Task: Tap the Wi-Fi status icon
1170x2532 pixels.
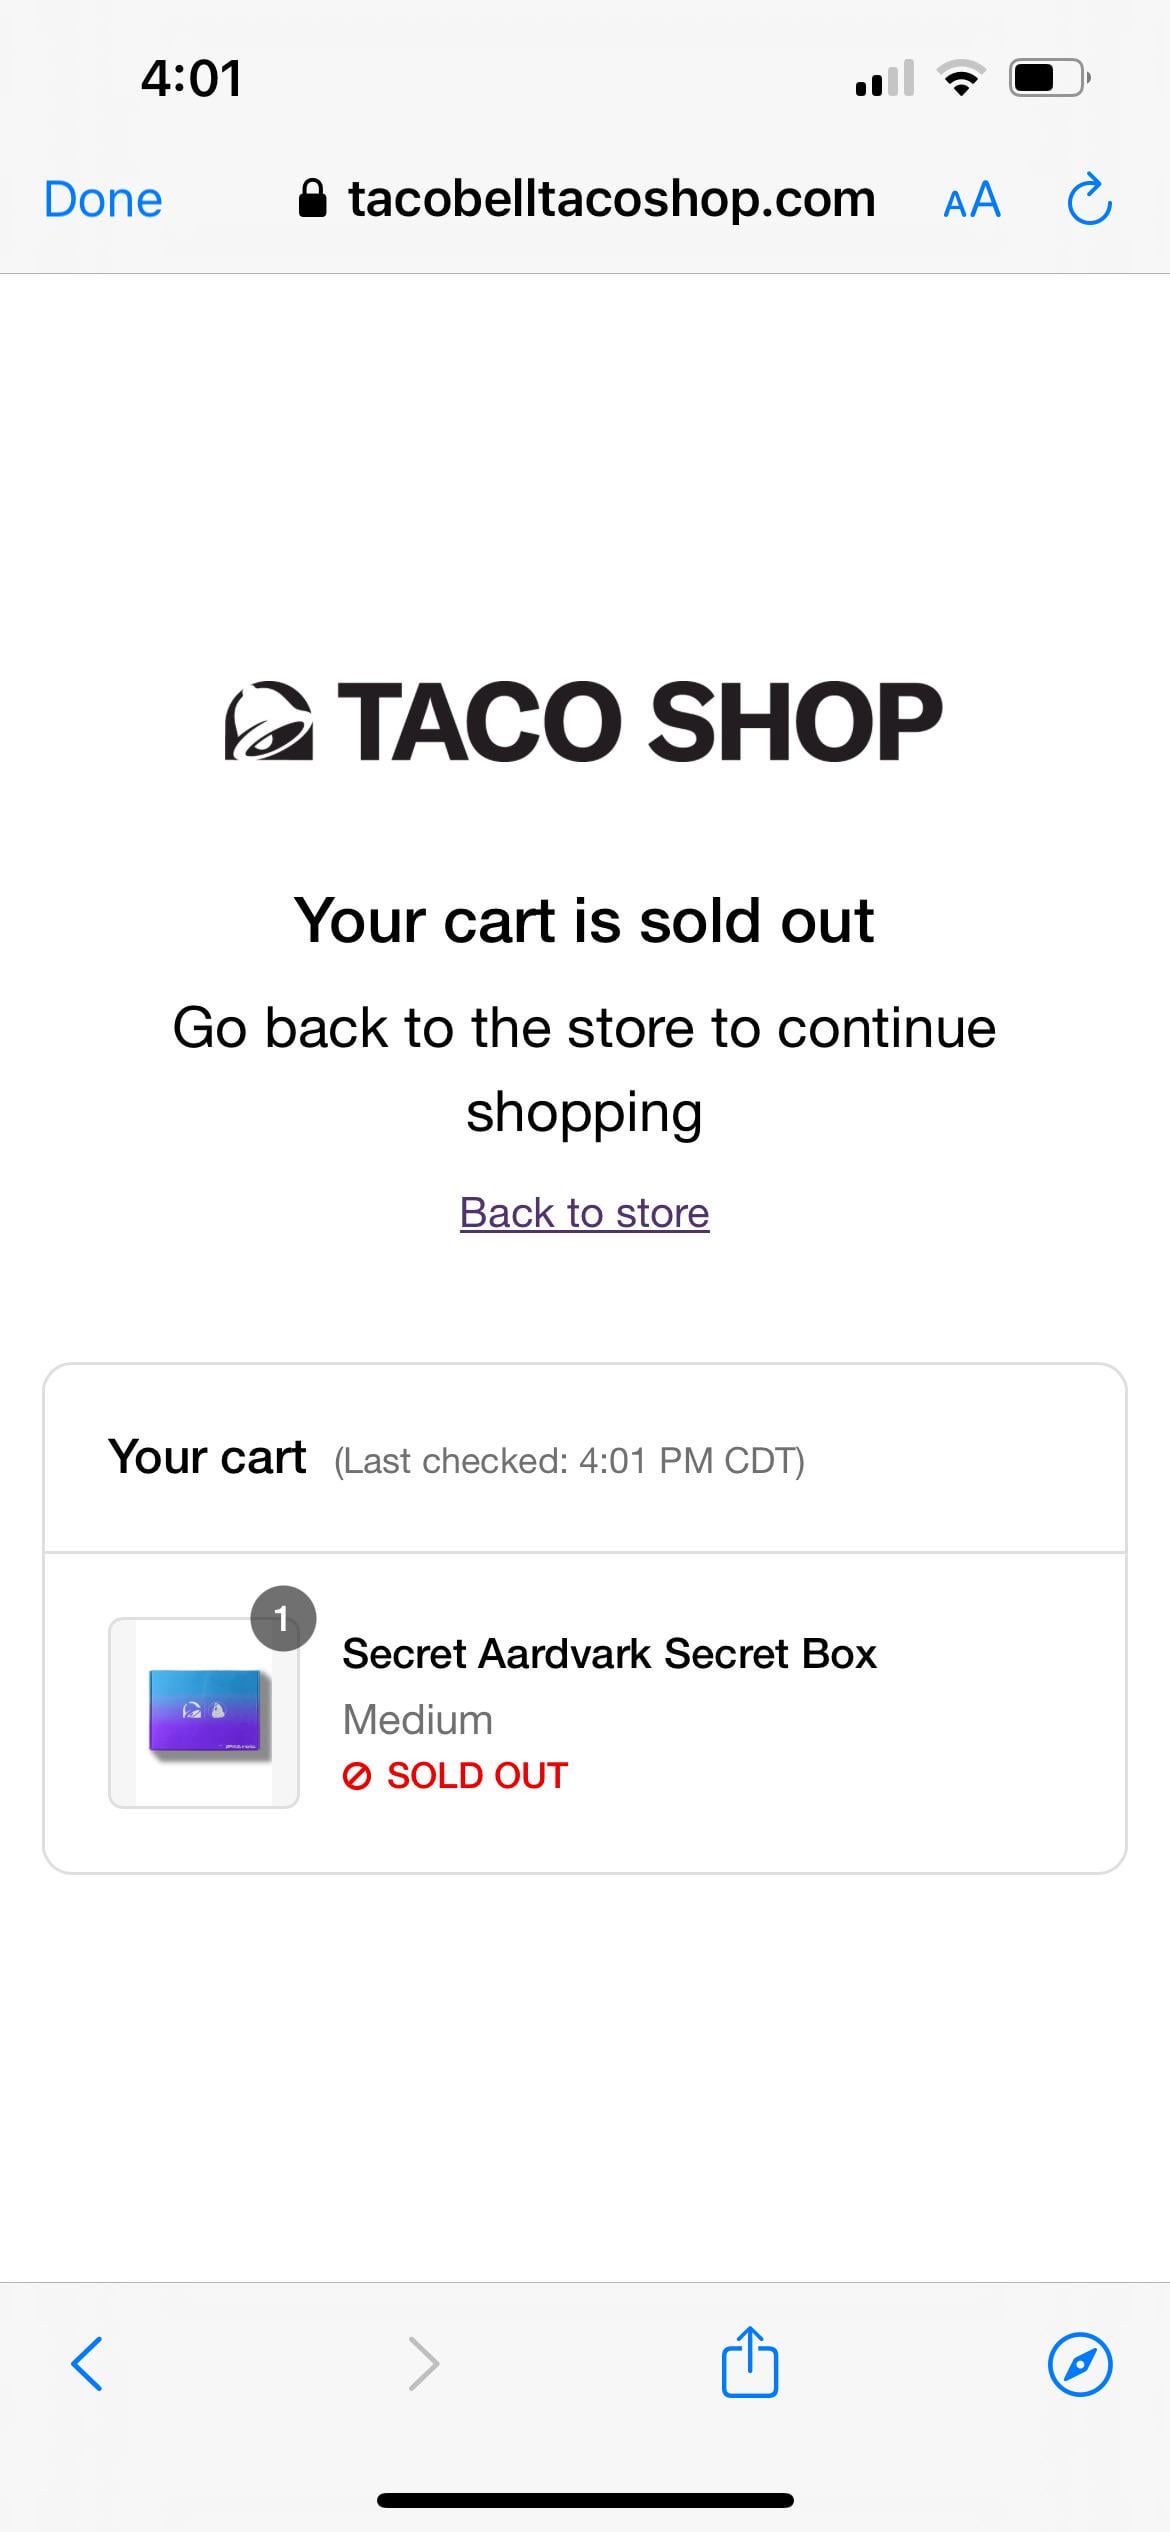Action: pos(961,78)
